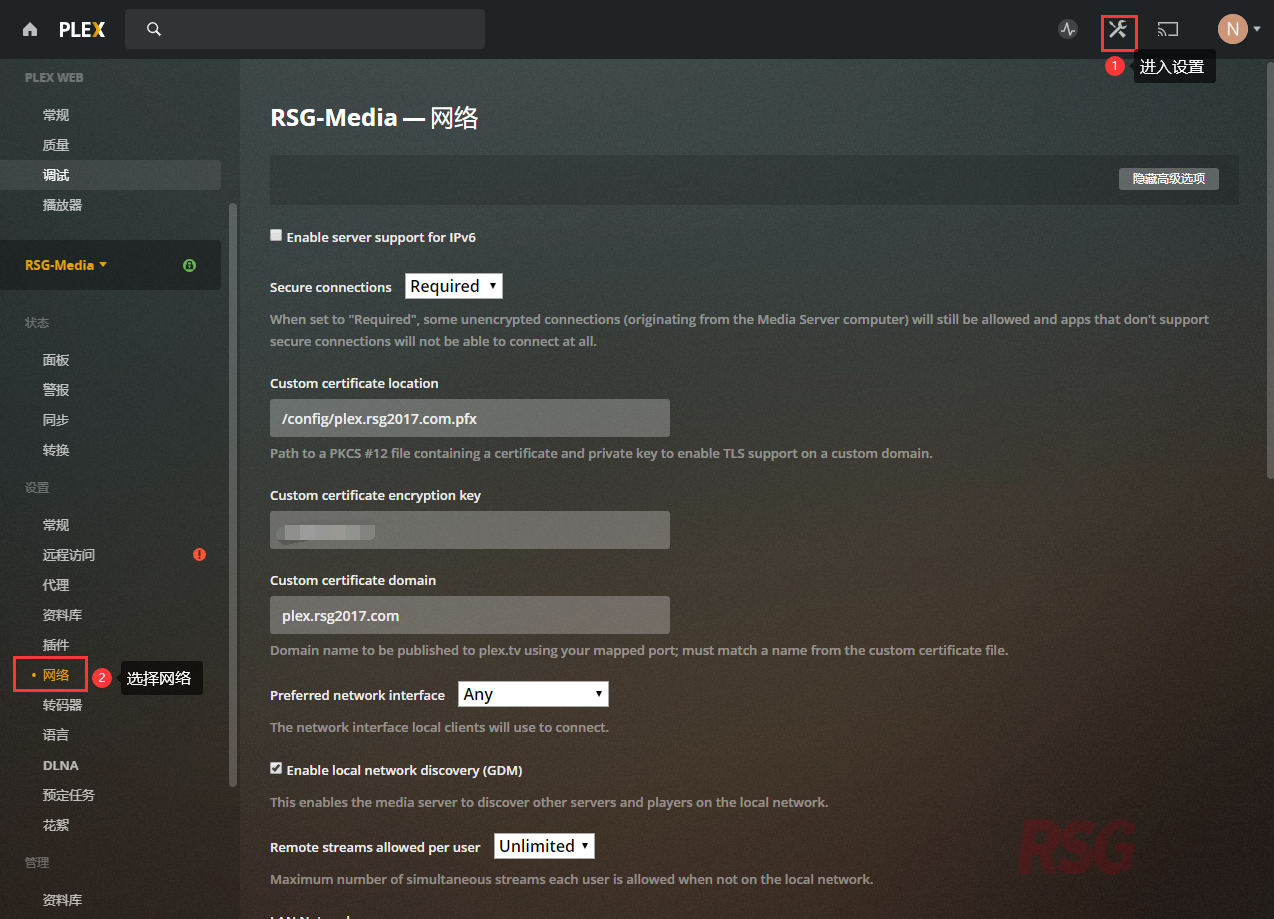Click the 状态 section header
This screenshot has height=919, width=1274.
tap(37, 323)
